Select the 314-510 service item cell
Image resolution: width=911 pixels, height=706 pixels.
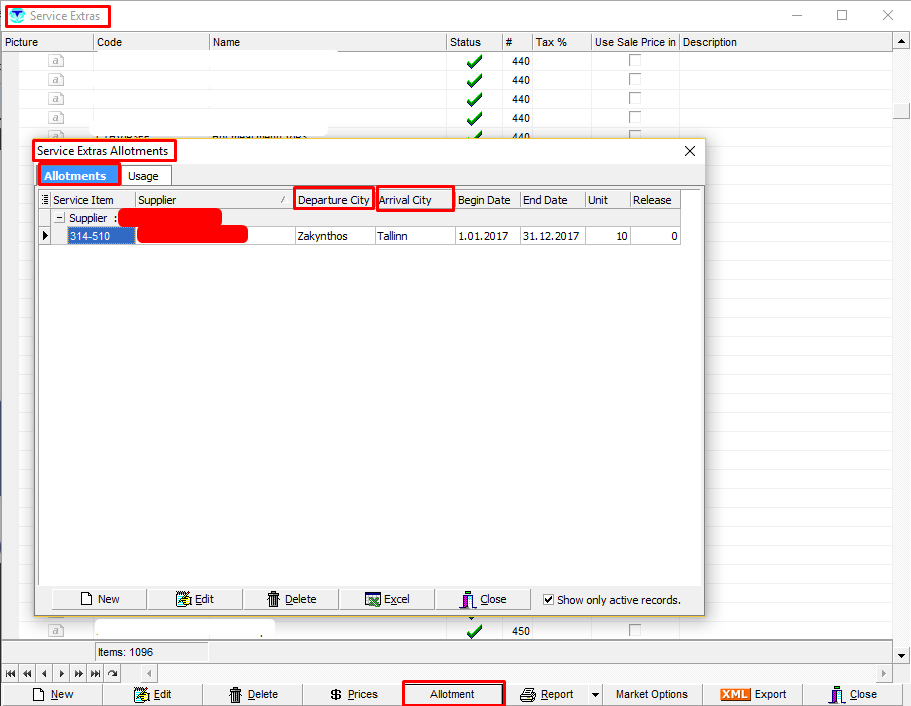click(x=100, y=236)
